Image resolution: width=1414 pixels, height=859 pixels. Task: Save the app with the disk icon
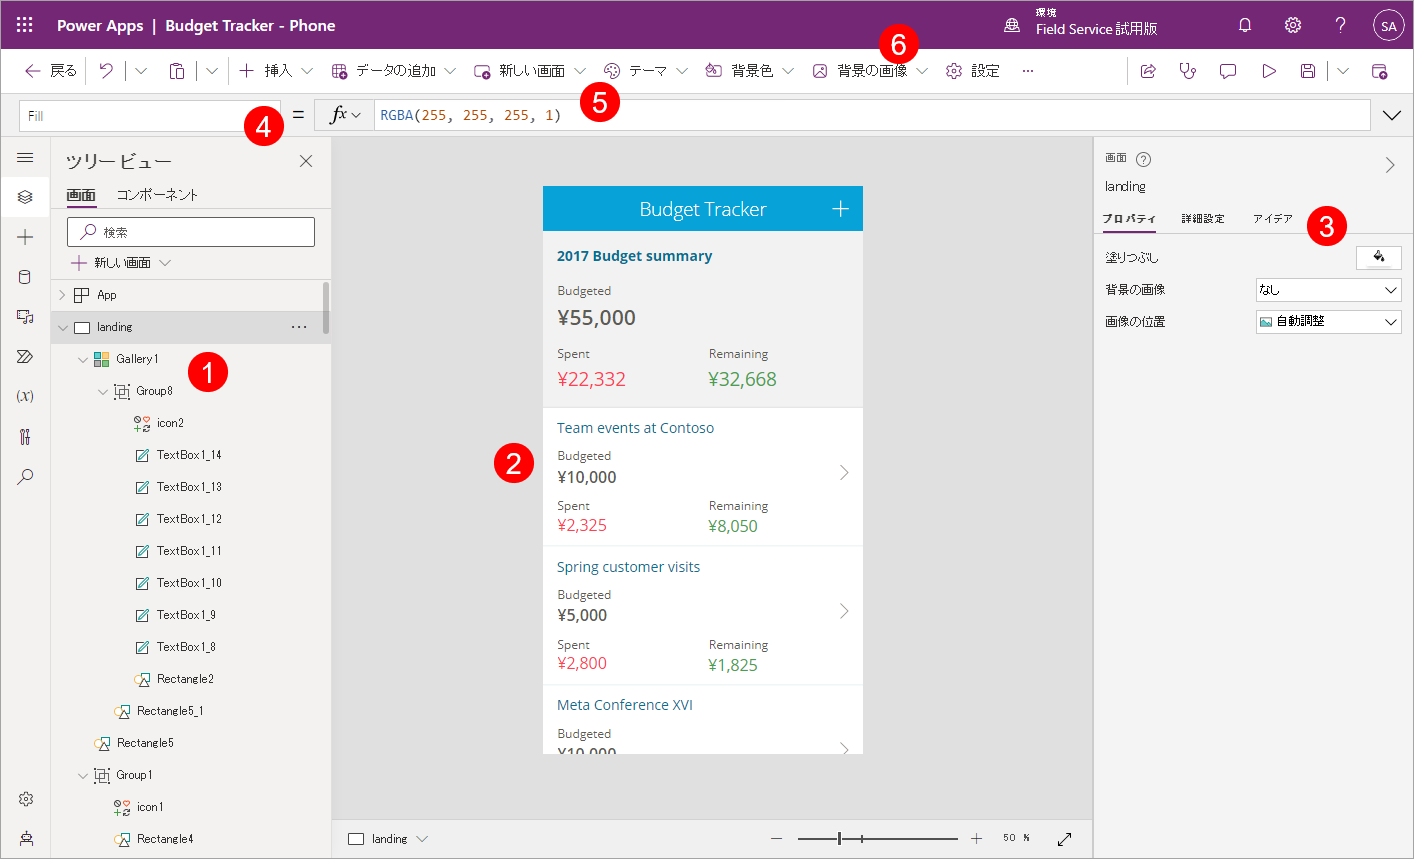1308,71
